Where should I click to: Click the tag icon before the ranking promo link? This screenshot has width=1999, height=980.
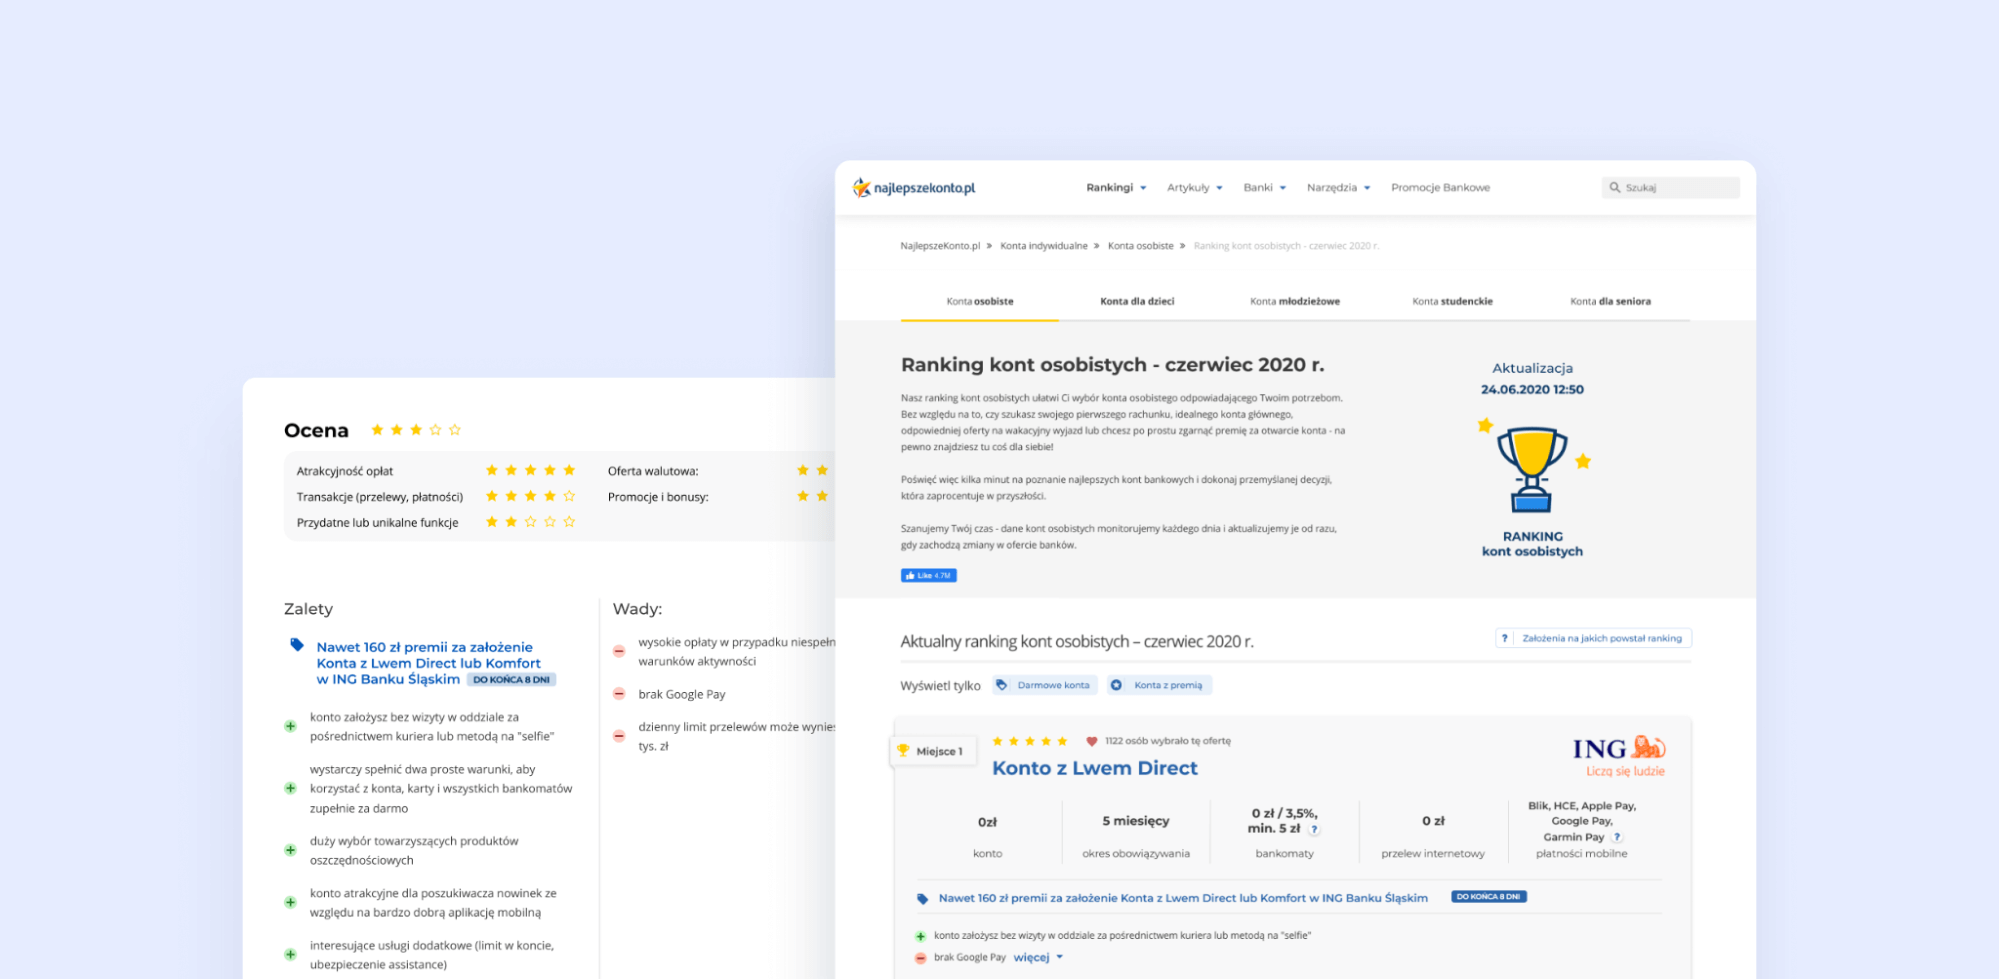pos(923,899)
